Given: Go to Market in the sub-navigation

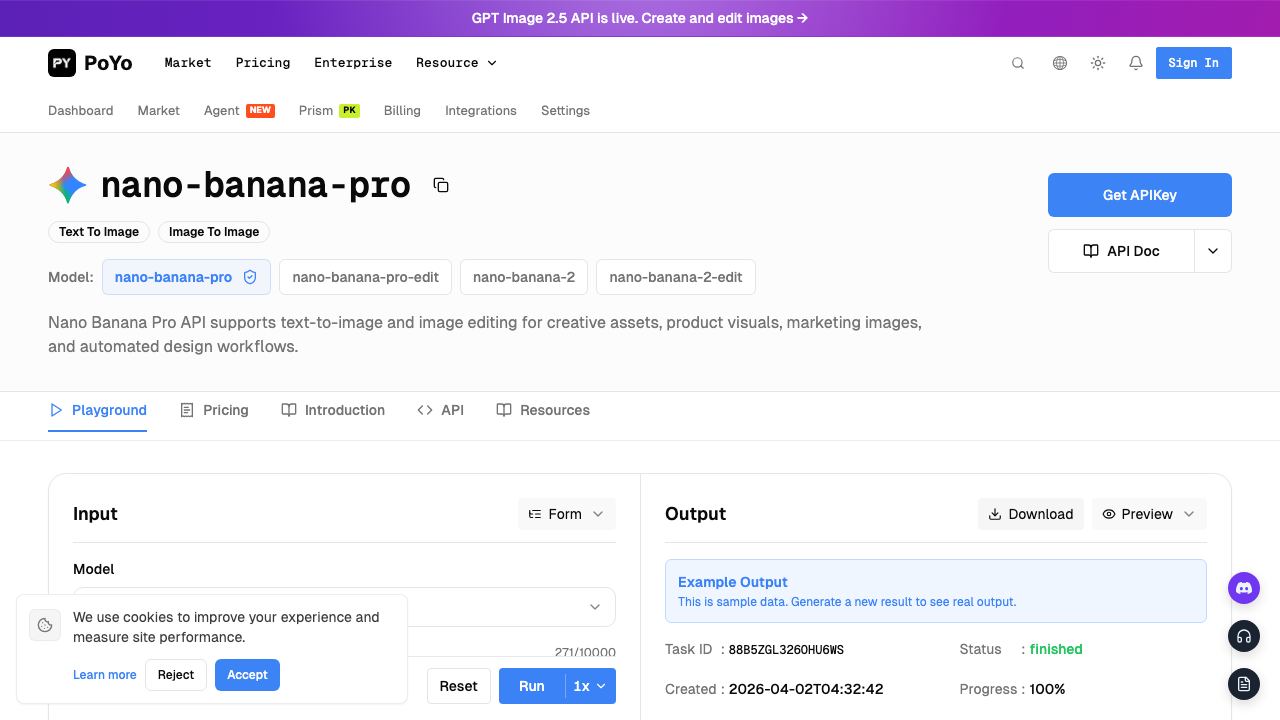Looking at the screenshot, I should tap(159, 110).
